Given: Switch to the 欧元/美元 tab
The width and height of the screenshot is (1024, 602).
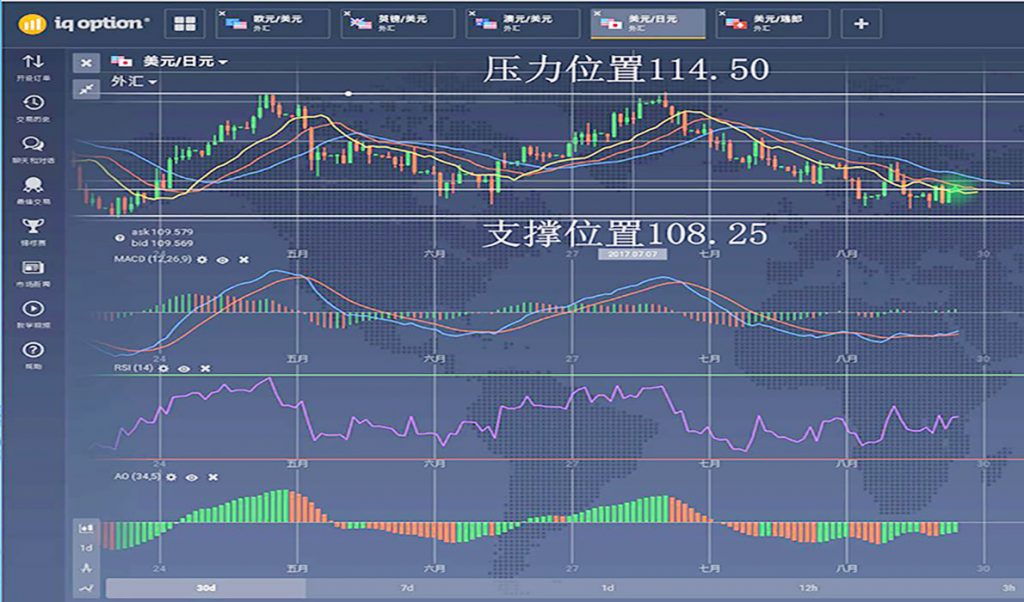Looking at the screenshot, I should click(x=272, y=22).
